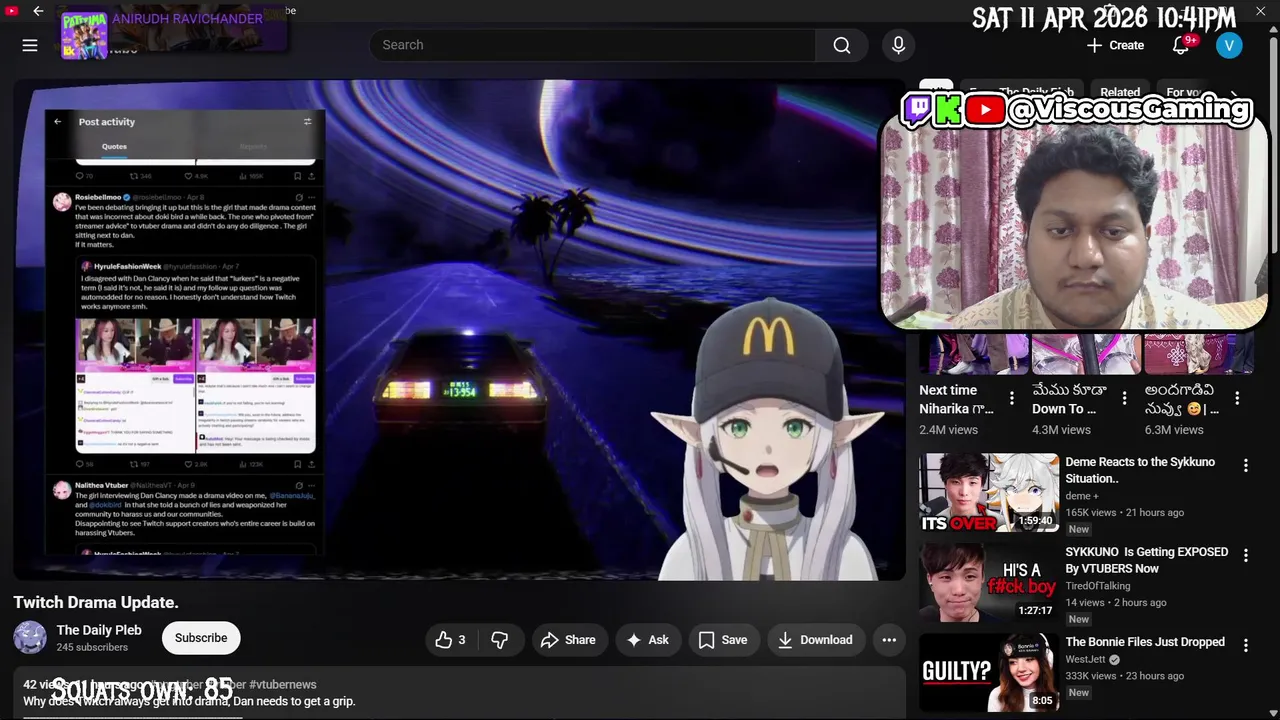Save the video to a playlist

[723, 640]
